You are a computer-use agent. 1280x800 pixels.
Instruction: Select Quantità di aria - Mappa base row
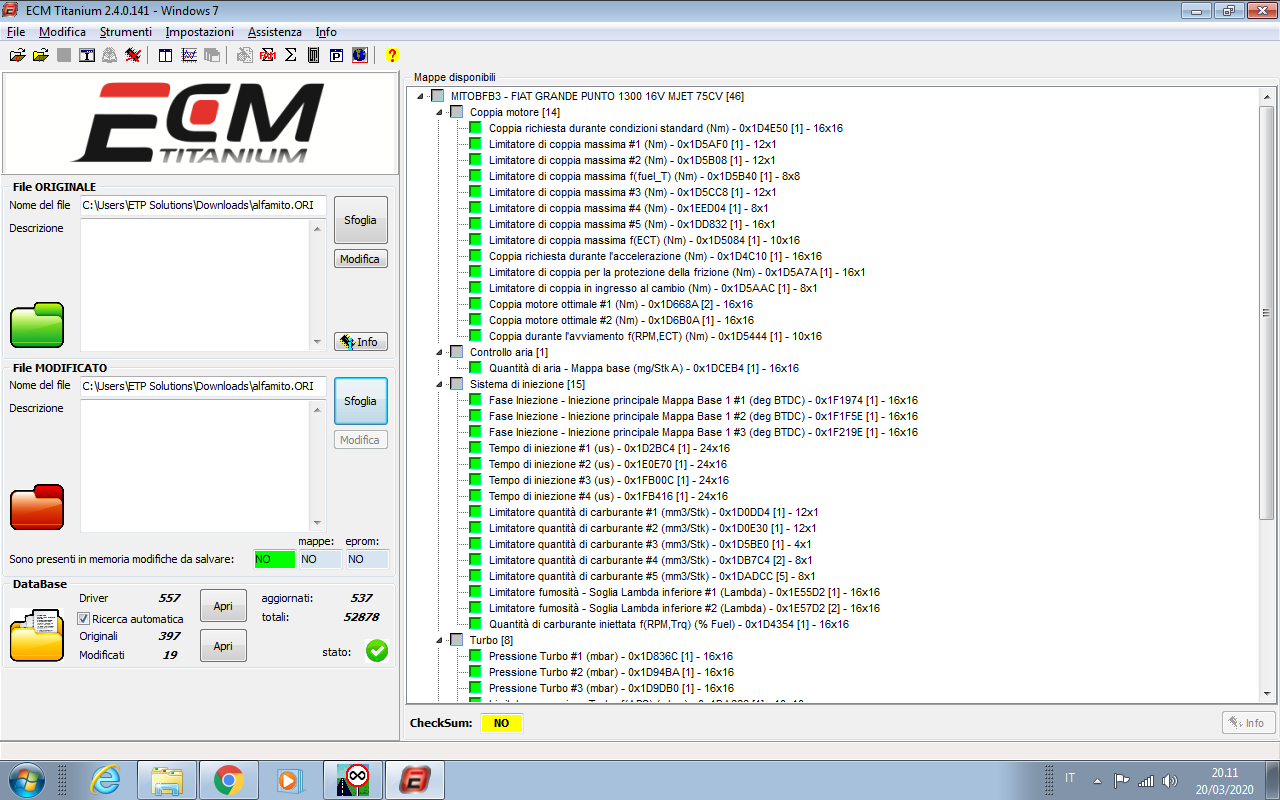pyautogui.click(x=644, y=368)
